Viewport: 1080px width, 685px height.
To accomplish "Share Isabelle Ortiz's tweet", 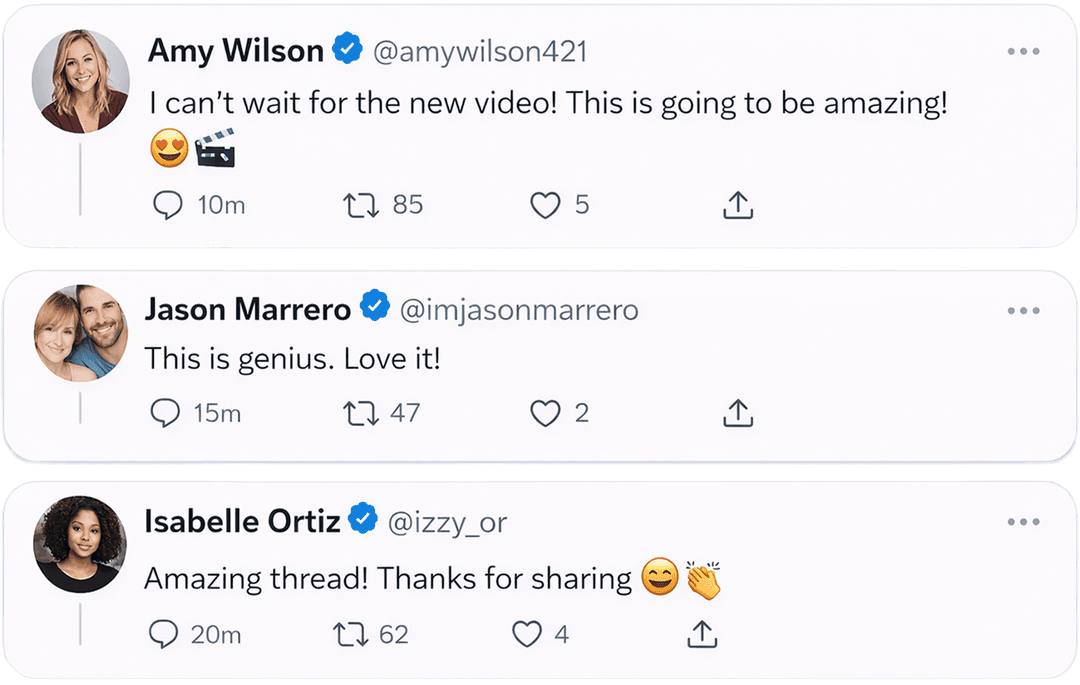I will [x=702, y=634].
